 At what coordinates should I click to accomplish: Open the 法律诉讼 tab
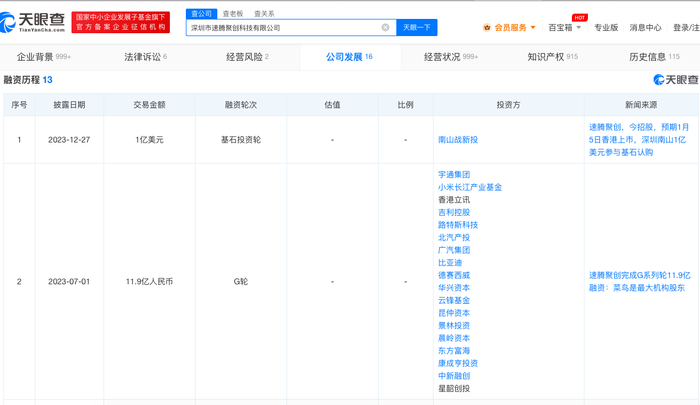point(146,57)
